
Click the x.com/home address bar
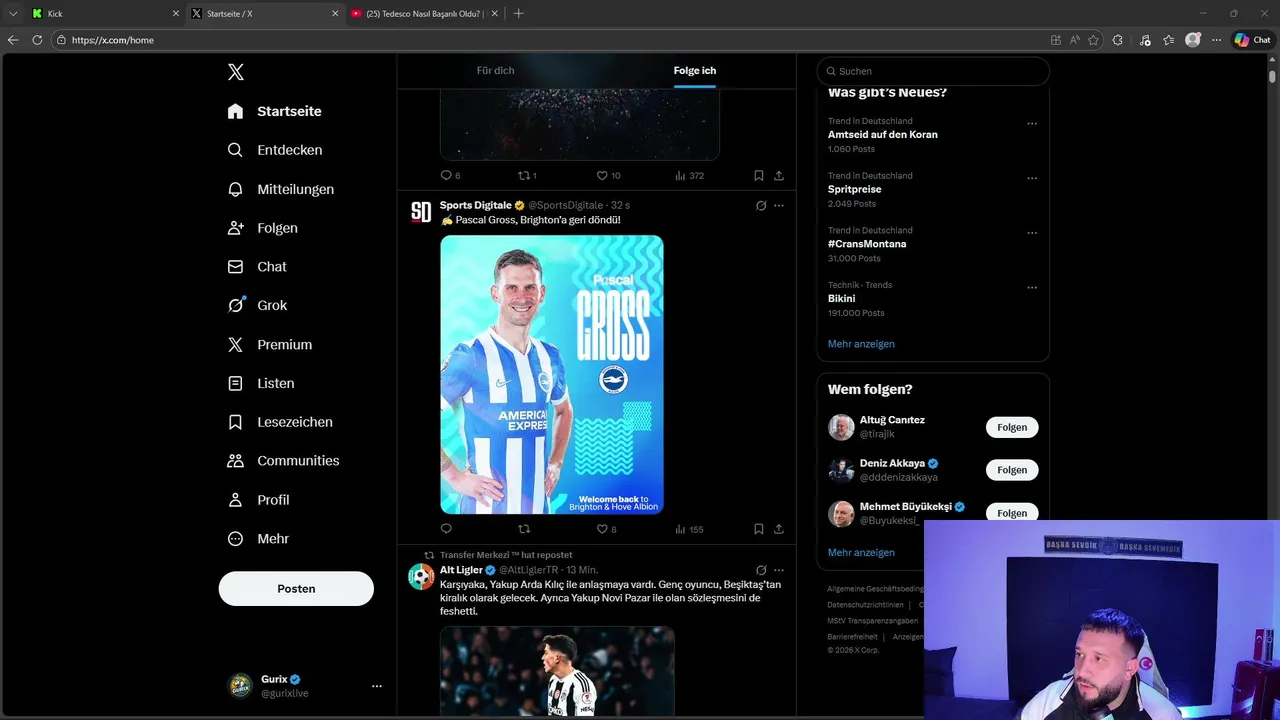coord(550,40)
